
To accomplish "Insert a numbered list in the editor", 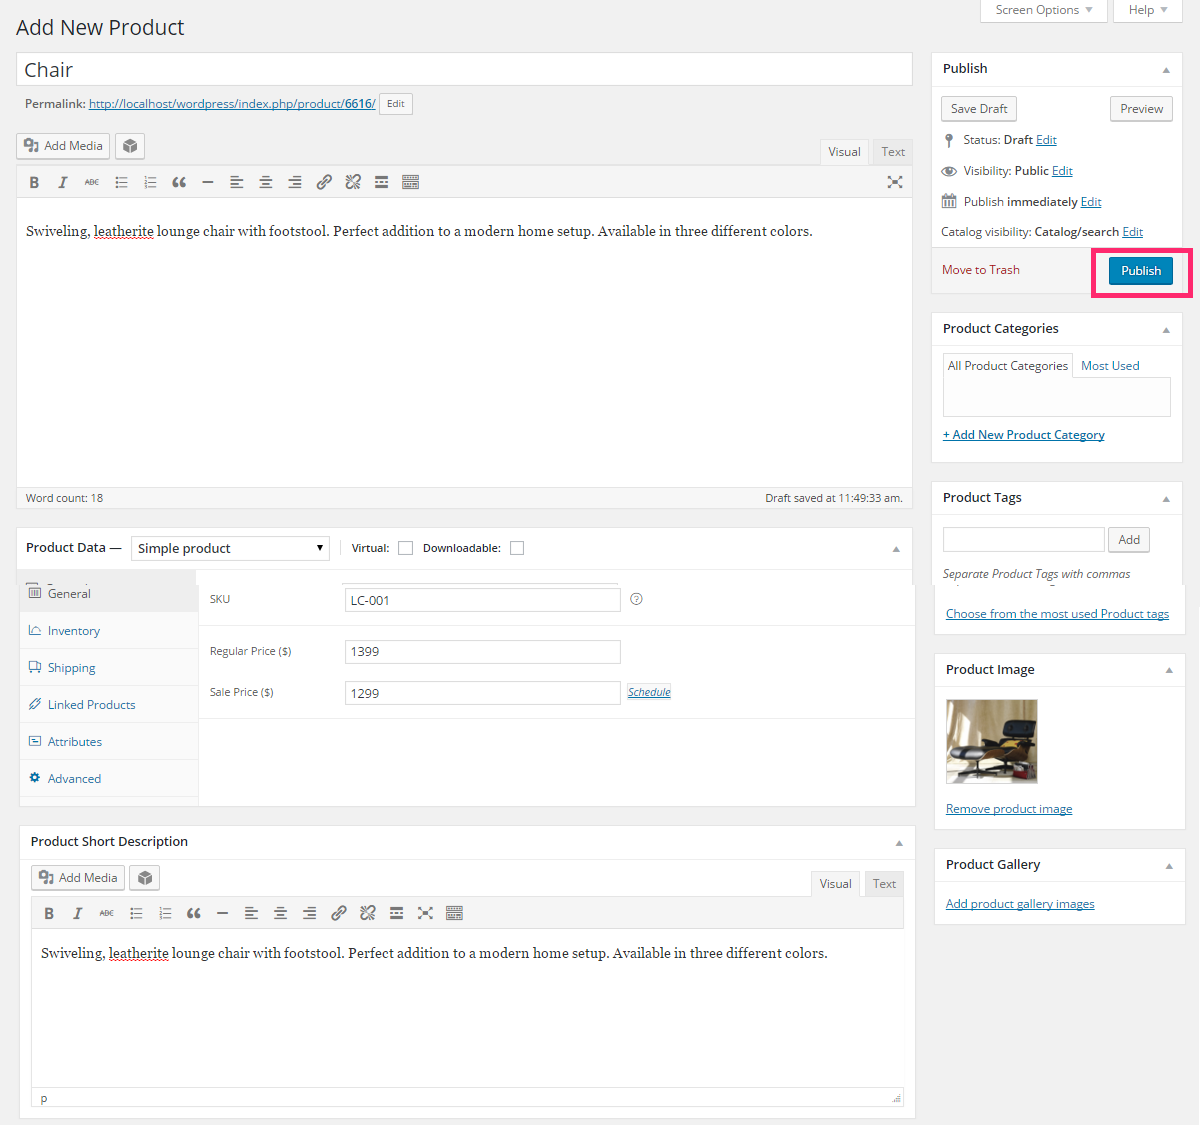I will point(150,181).
